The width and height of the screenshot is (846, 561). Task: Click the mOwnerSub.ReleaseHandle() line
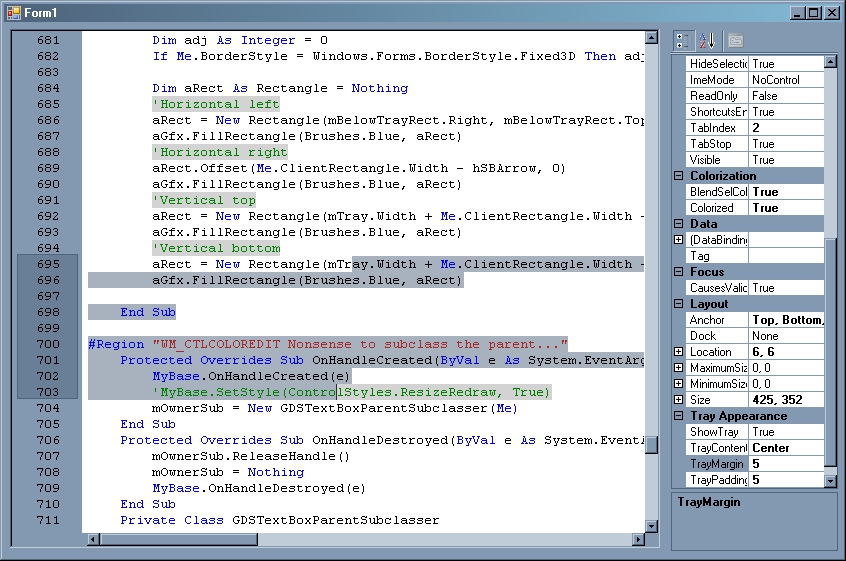point(251,456)
